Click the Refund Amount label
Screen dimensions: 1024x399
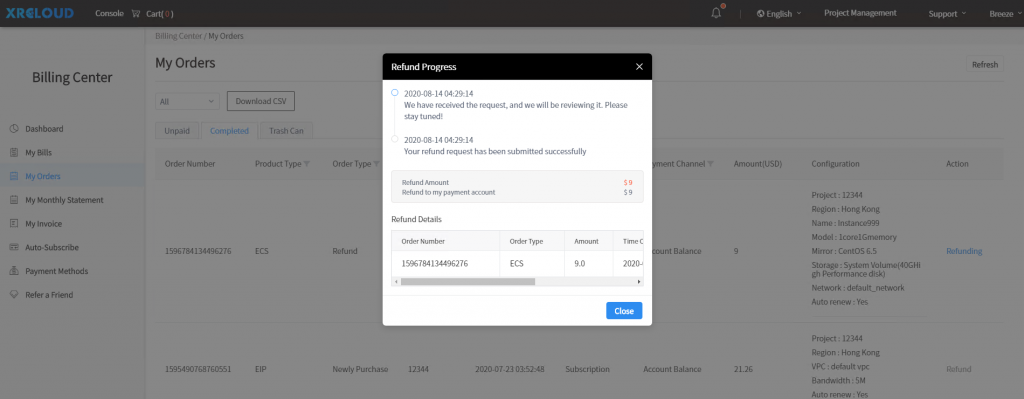[425, 183]
